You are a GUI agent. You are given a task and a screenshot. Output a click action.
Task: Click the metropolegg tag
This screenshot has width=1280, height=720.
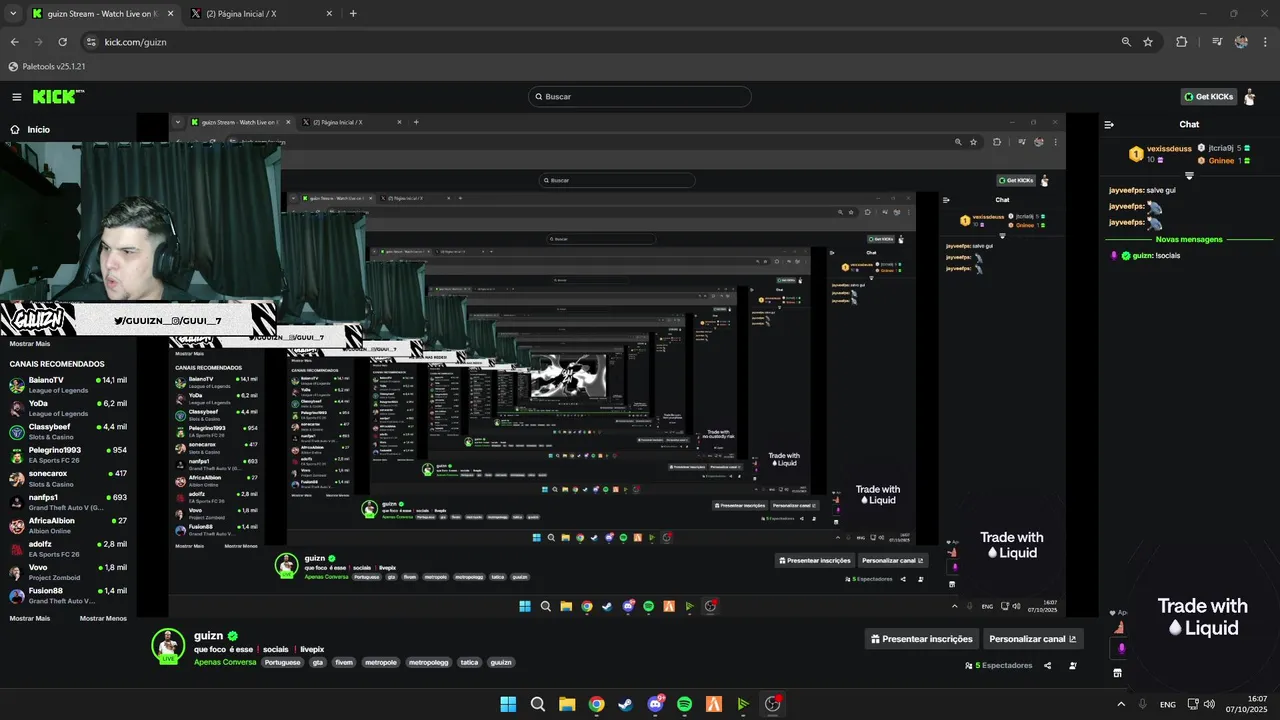tap(428, 662)
